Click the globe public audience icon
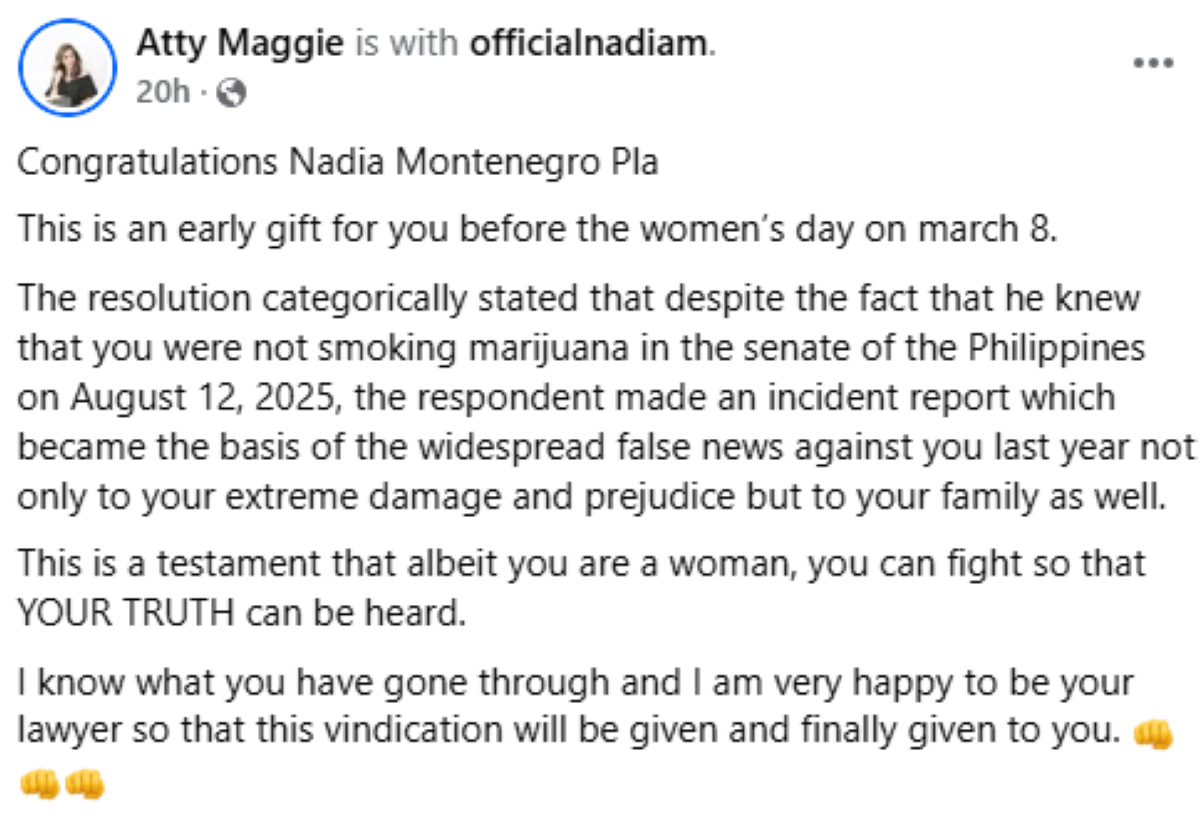 pos(231,92)
